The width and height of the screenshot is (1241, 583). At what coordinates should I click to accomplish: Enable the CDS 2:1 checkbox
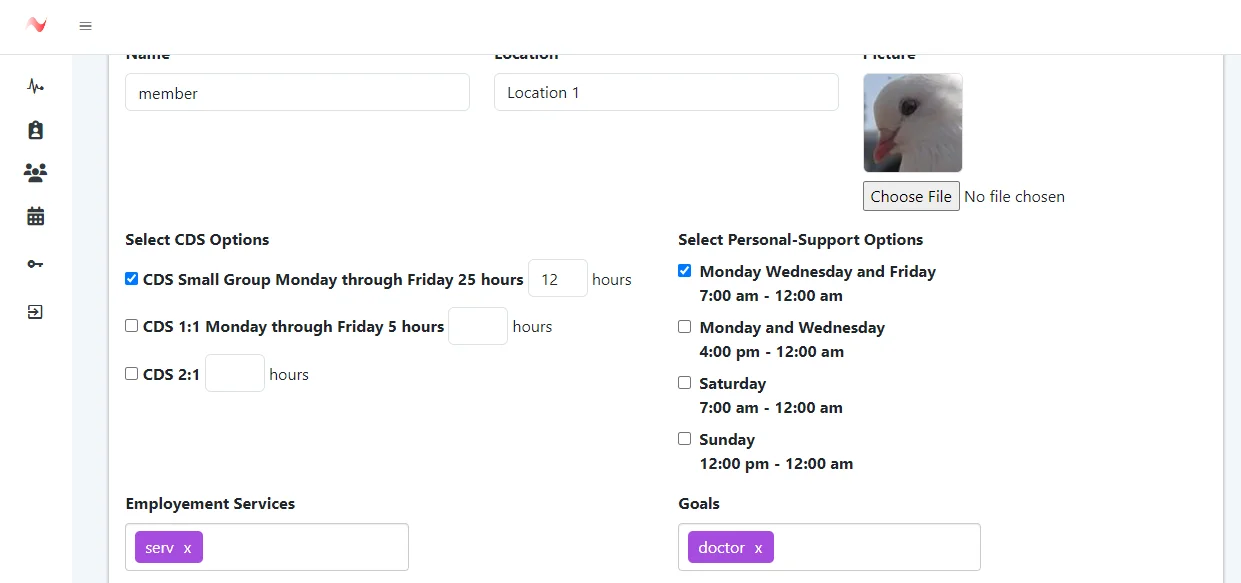pyautogui.click(x=132, y=374)
